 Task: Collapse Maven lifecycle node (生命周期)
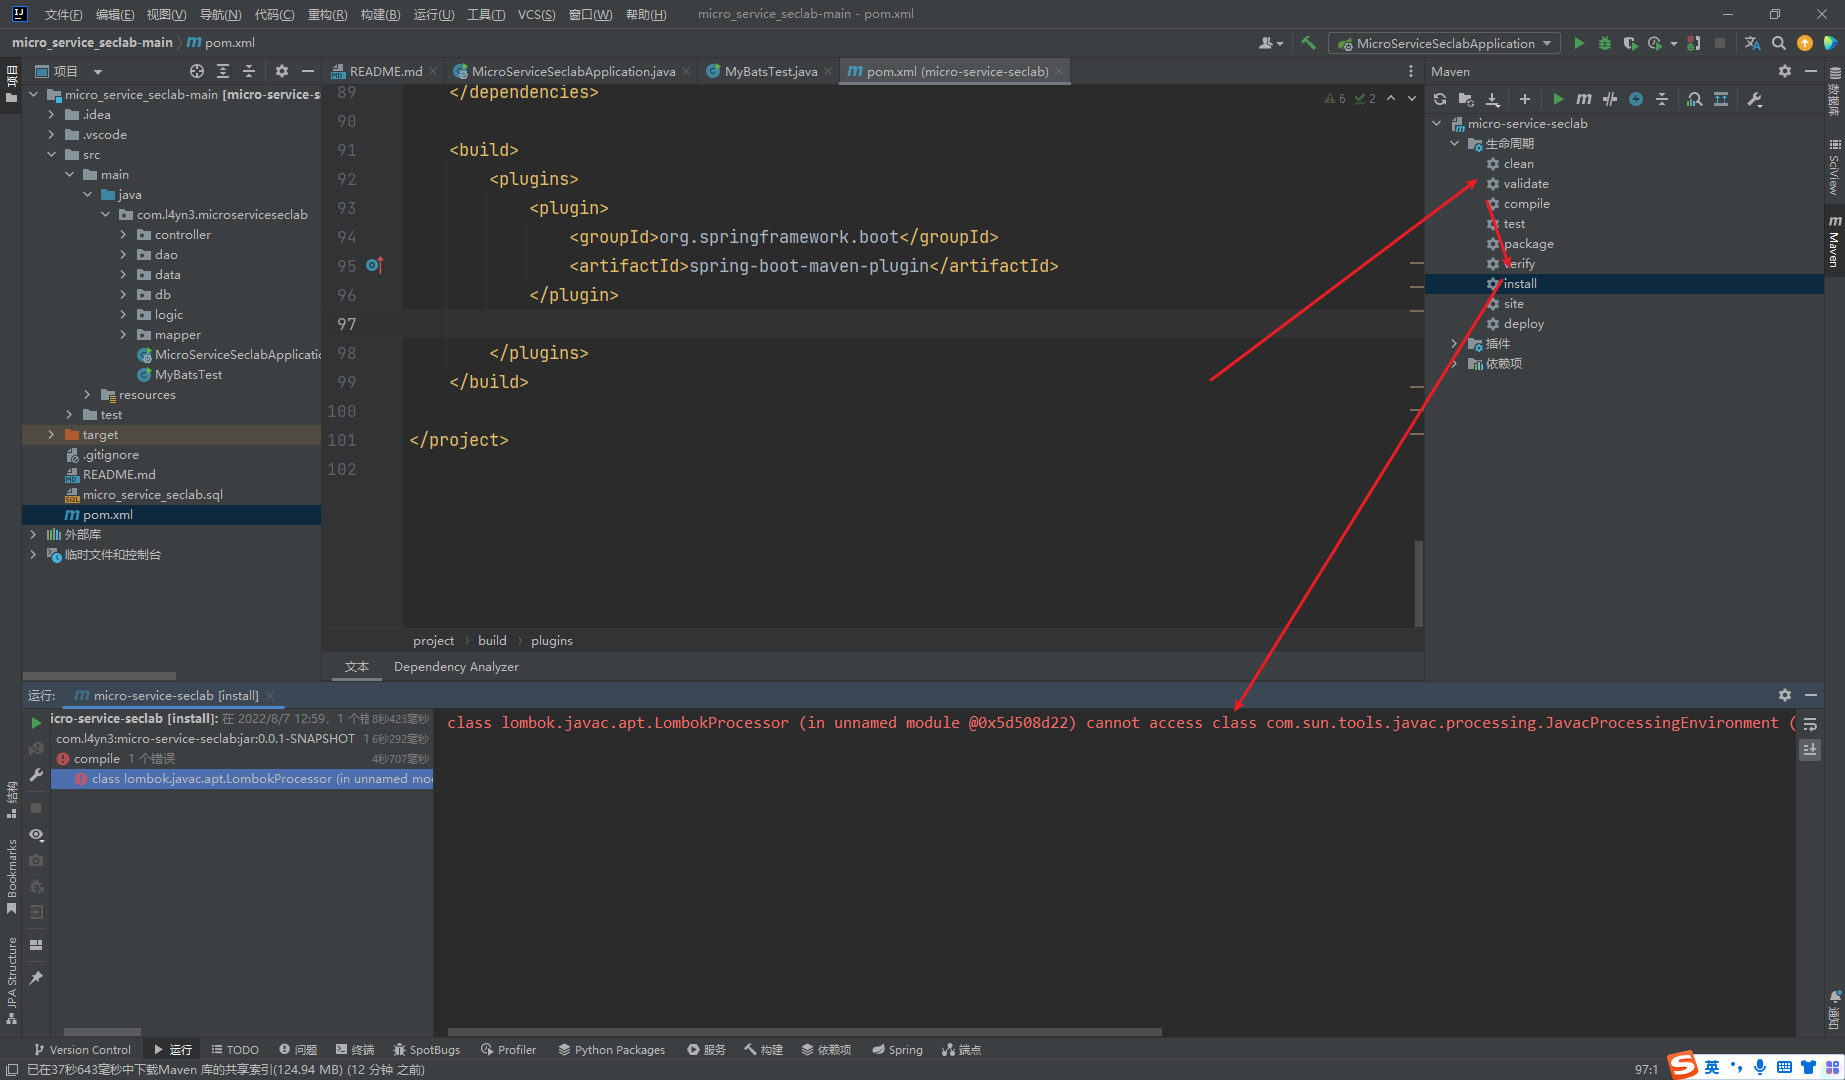click(x=1455, y=144)
